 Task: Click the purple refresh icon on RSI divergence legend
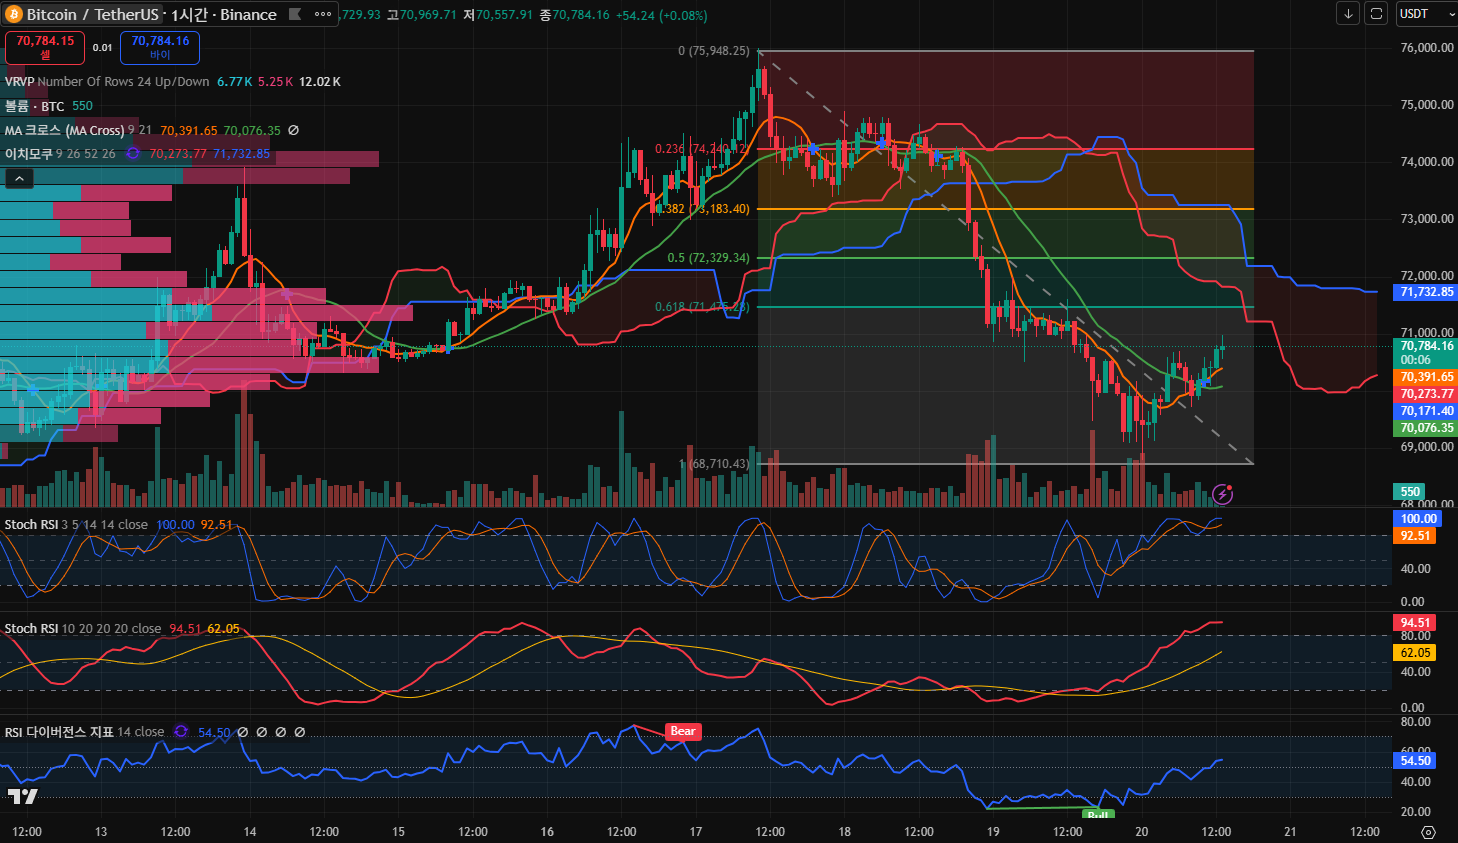pos(181,732)
